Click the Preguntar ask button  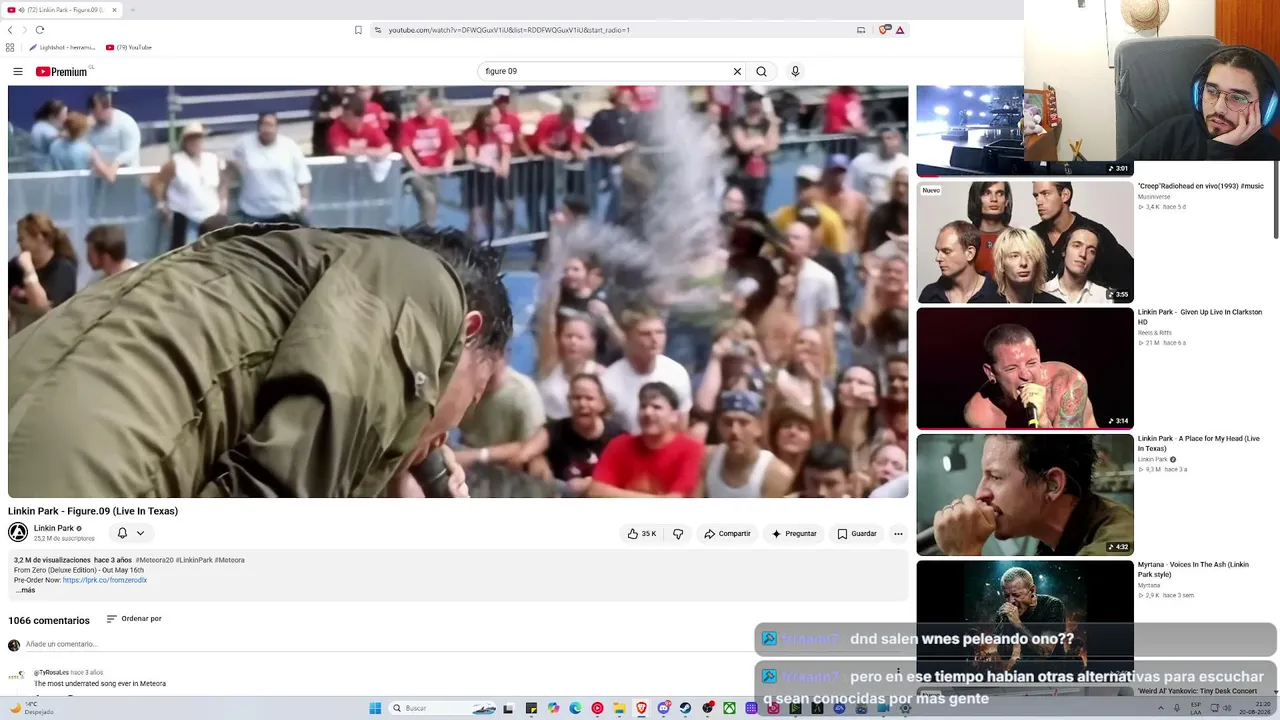pyautogui.click(x=794, y=534)
